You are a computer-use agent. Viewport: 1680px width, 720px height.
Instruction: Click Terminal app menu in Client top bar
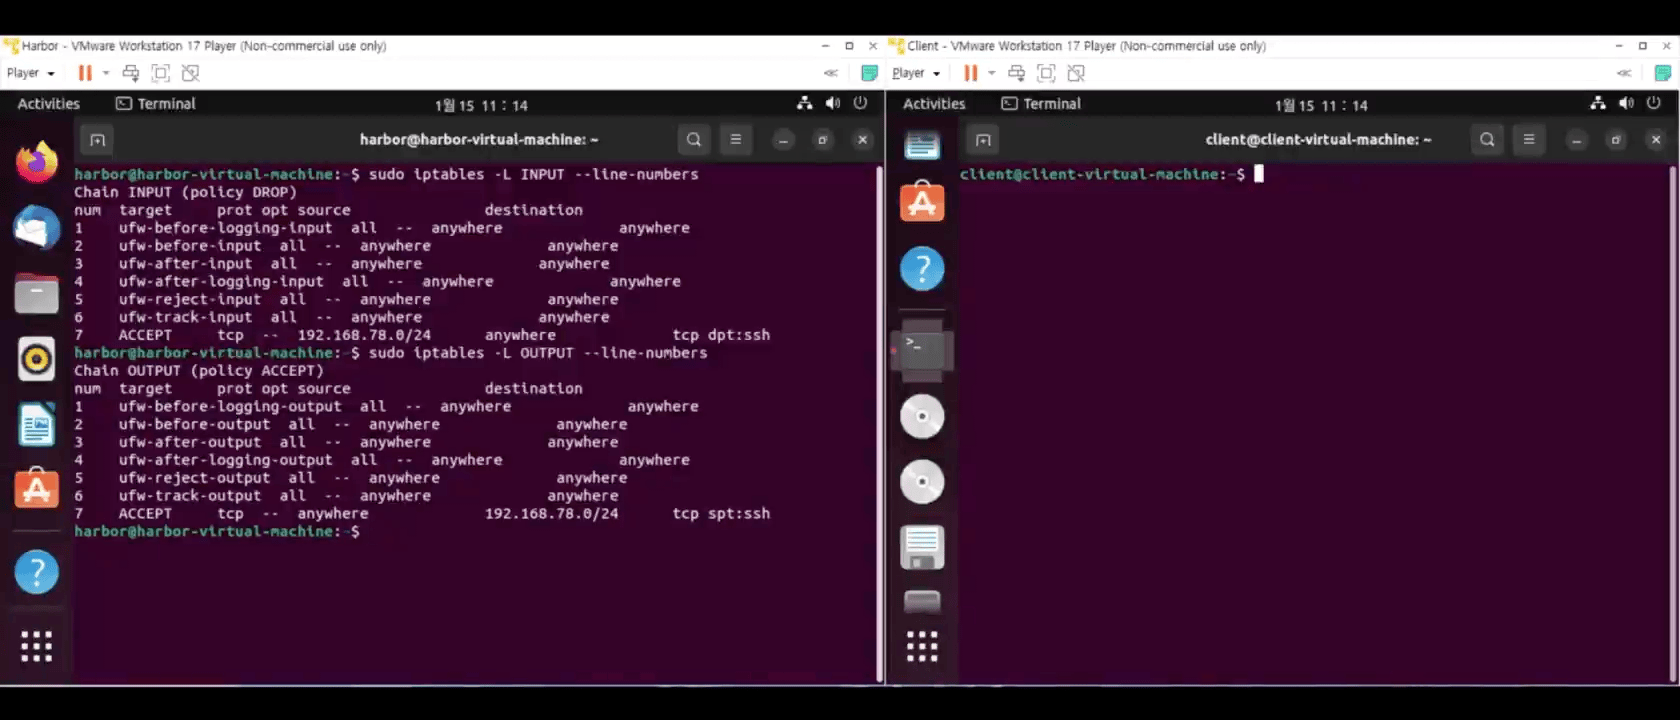[x=1041, y=104]
